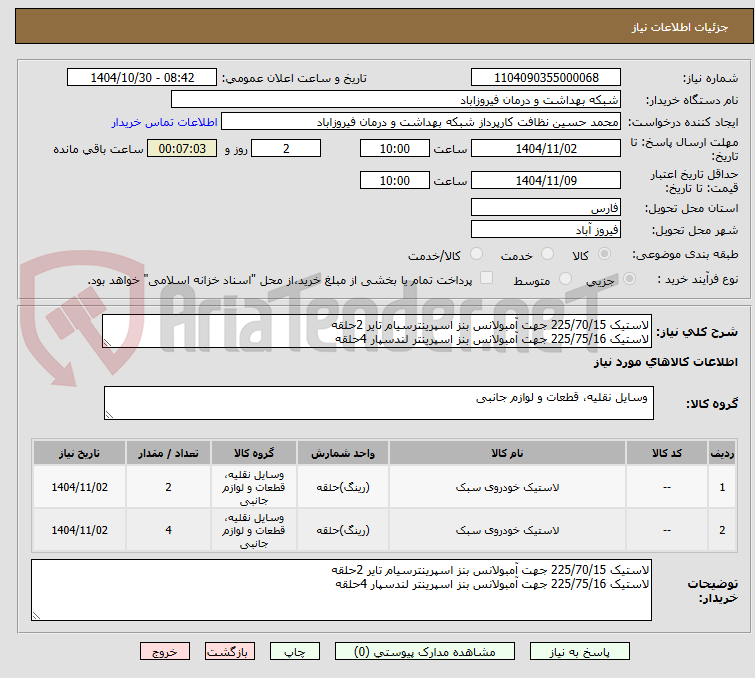This screenshot has height=678, width=755.
Task: Click the تاریخ نیاز column header
Action: [80, 453]
